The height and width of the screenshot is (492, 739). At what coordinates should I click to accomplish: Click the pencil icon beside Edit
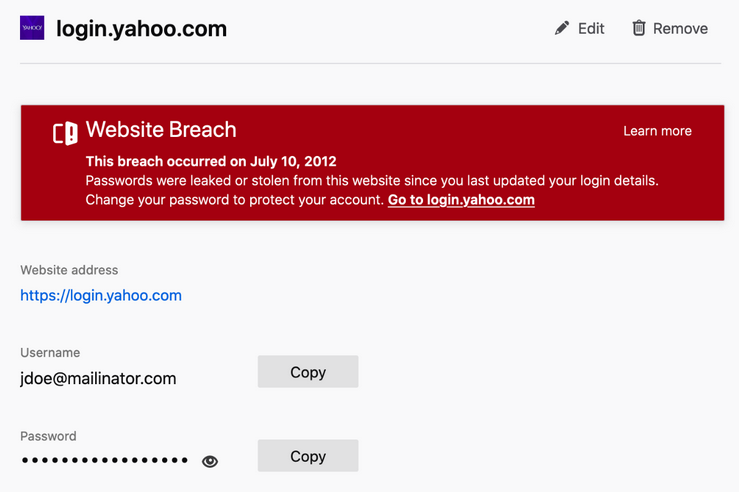click(x=562, y=28)
